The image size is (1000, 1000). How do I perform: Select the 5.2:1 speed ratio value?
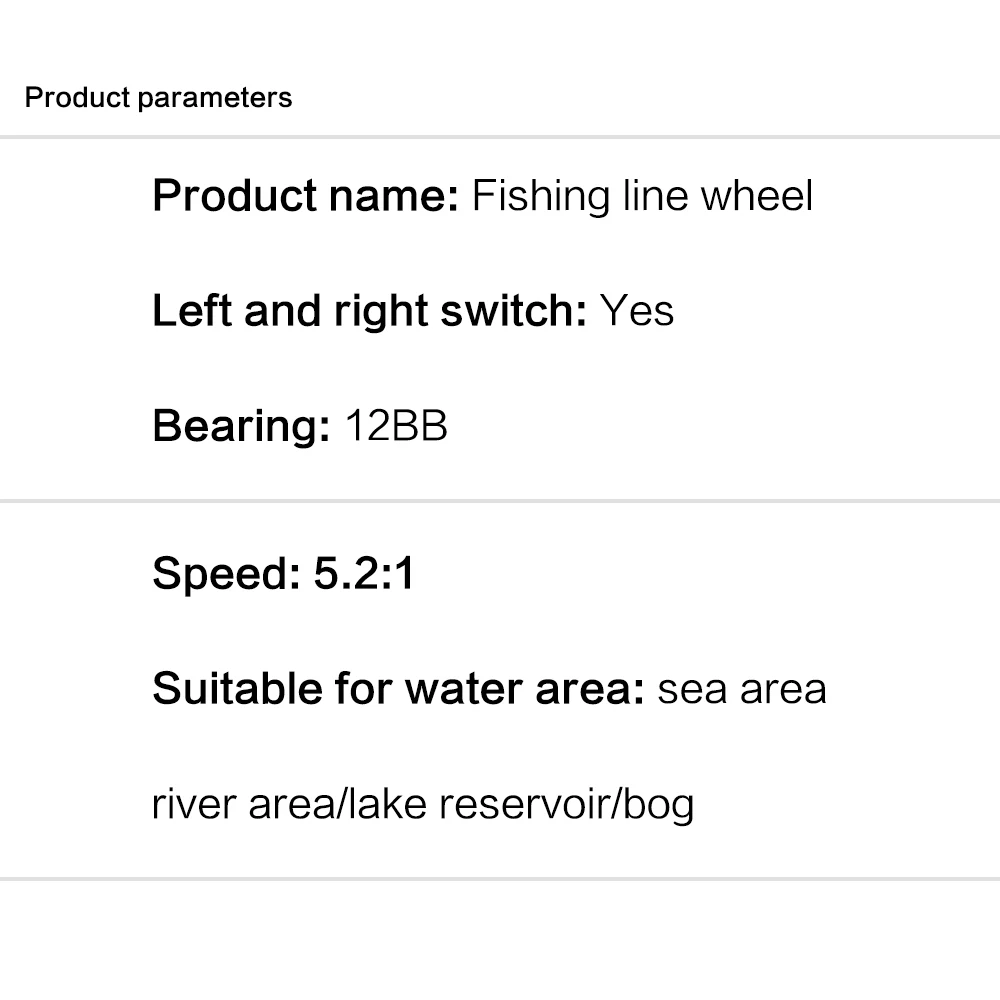click(364, 574)
